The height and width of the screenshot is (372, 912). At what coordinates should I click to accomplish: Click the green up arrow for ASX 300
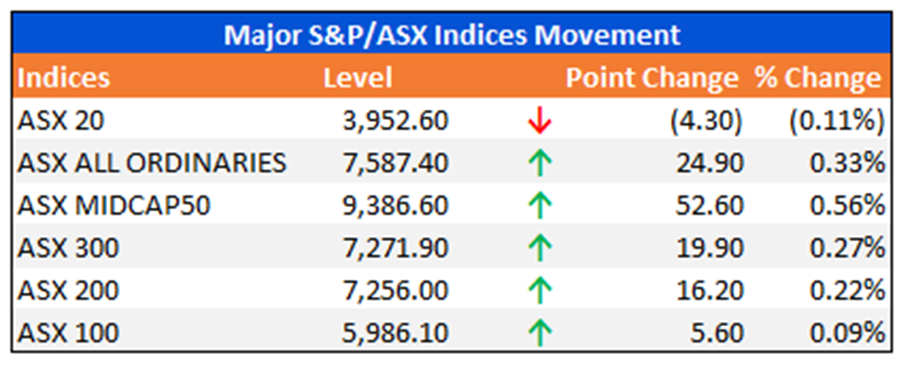click(540, 249)
